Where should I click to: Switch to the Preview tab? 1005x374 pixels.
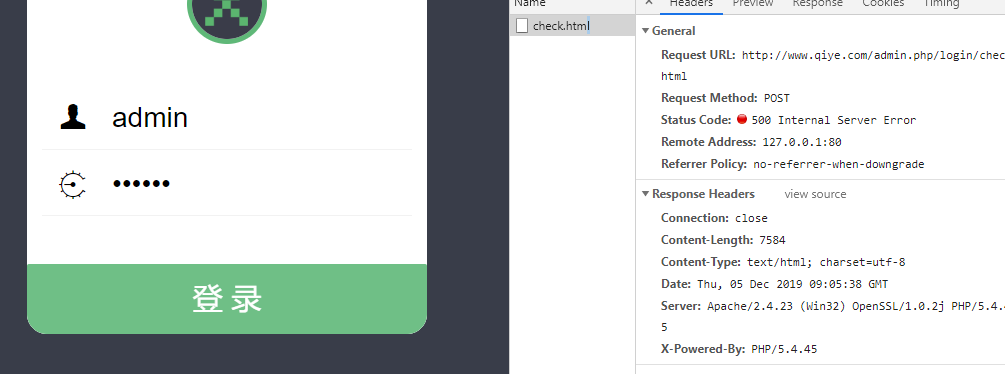point(753,3)
